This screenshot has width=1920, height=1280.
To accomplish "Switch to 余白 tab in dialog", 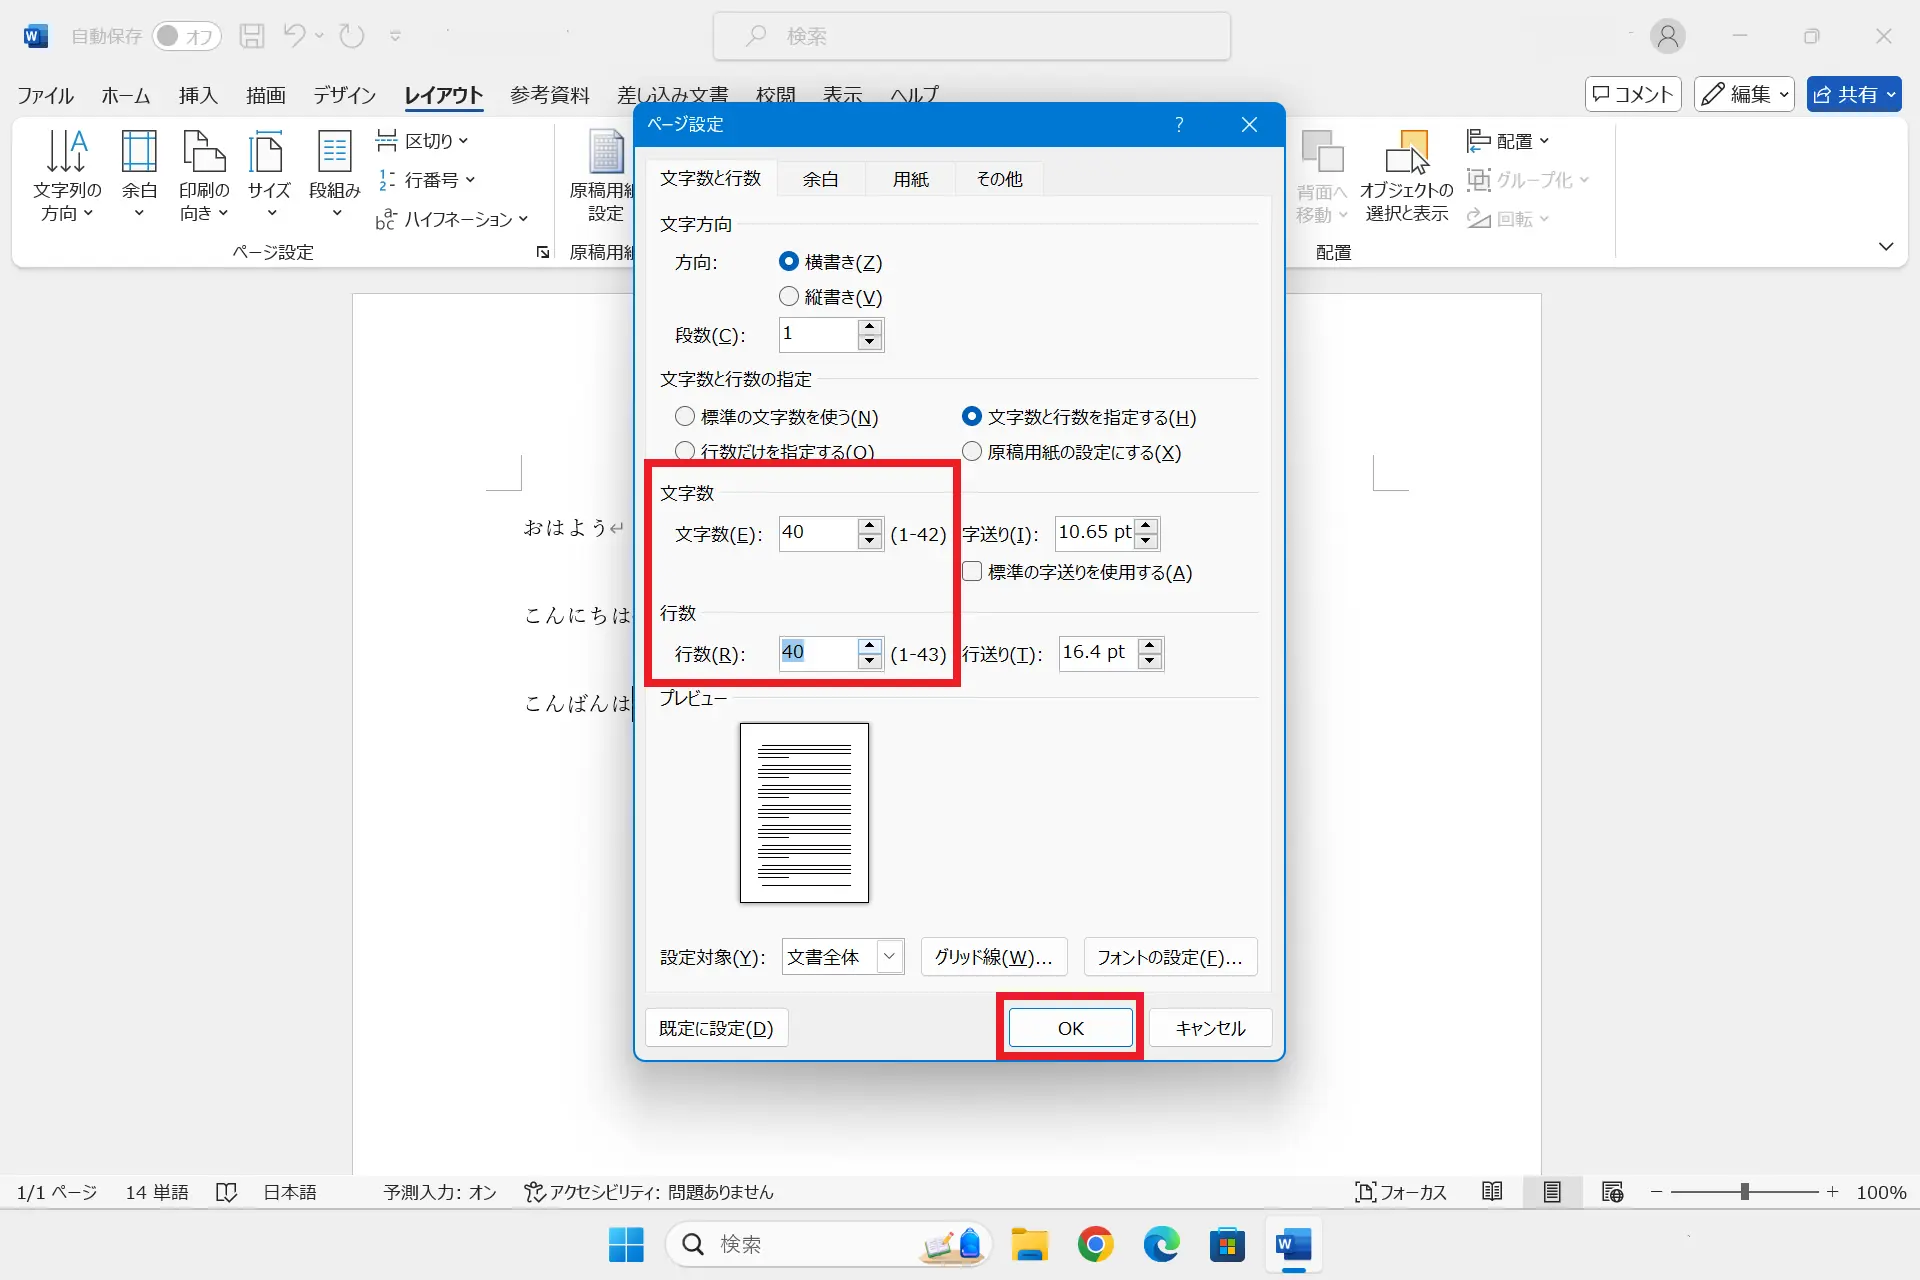I will (820, 179).
